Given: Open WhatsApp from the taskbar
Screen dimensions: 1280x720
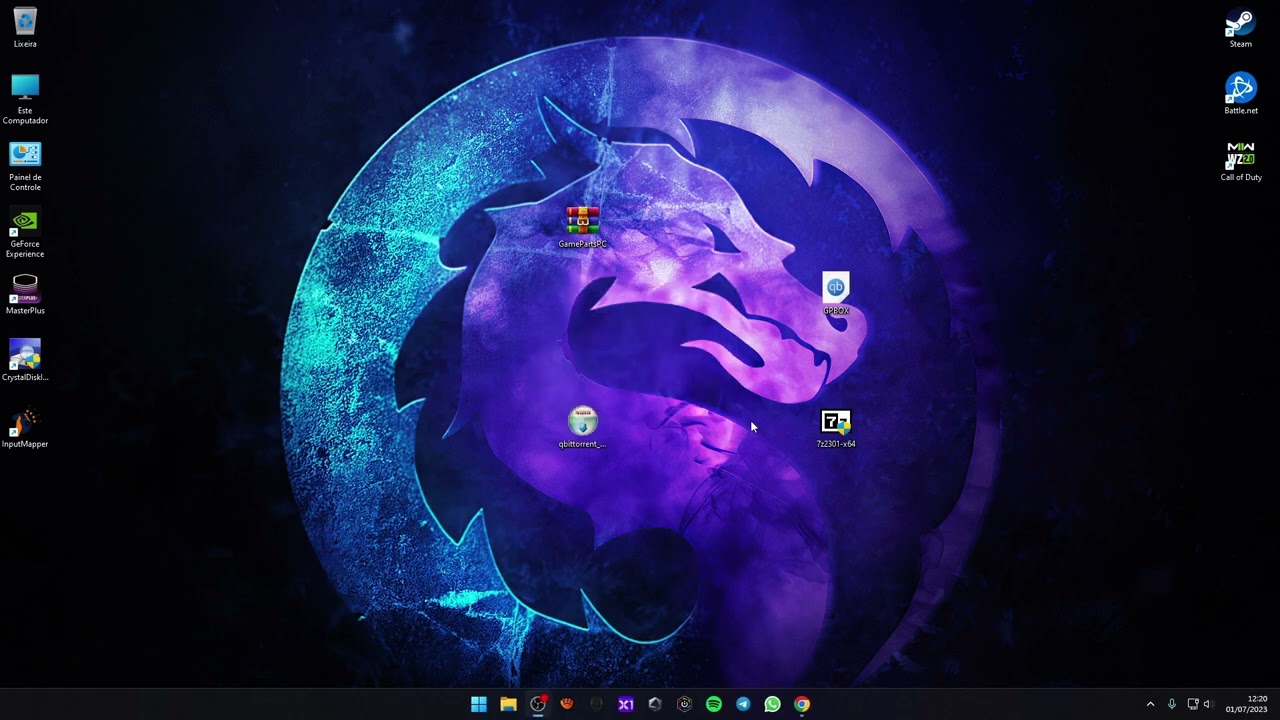Looking at the screenshot, I should (x=772, y=704).
